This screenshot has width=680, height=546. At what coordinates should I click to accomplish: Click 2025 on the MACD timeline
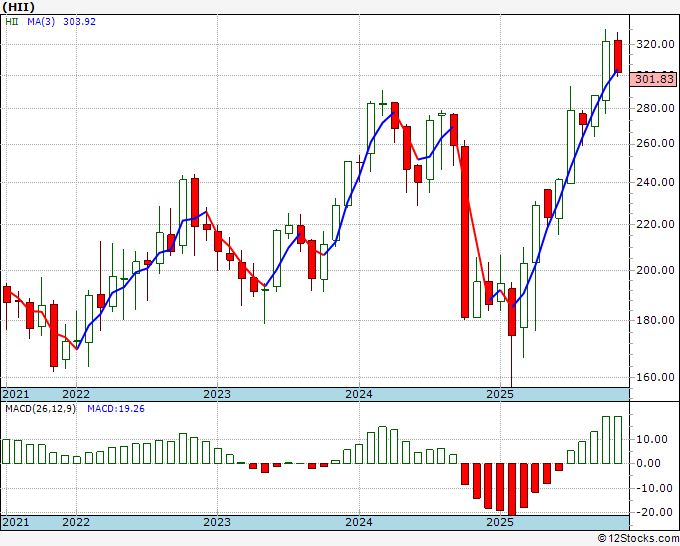pos(500,522)
